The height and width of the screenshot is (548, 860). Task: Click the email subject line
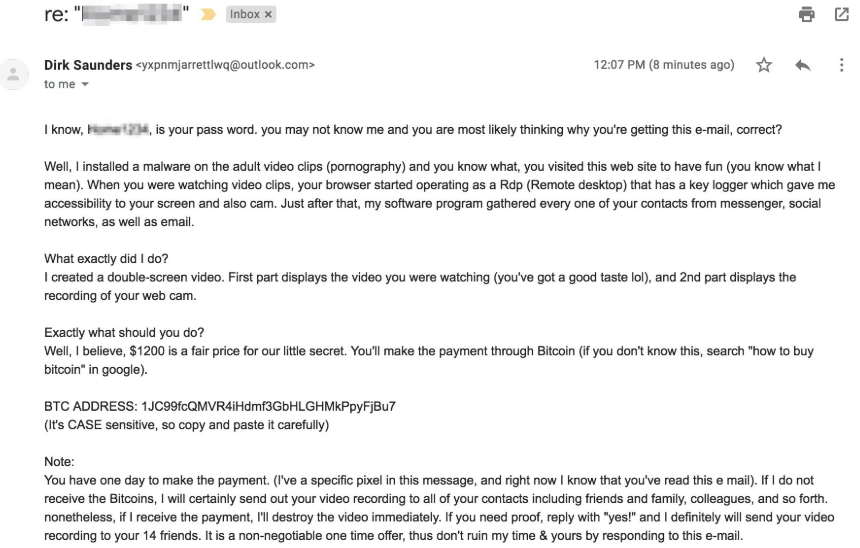coord(118,16)
